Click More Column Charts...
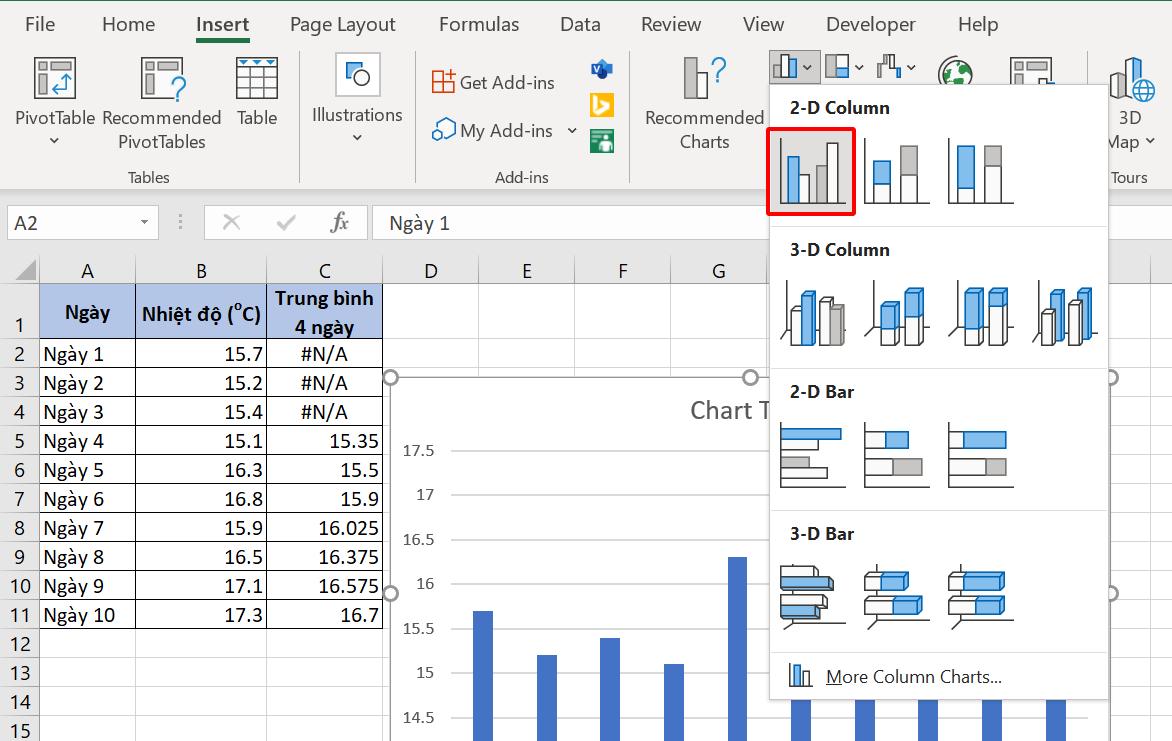 912,677
